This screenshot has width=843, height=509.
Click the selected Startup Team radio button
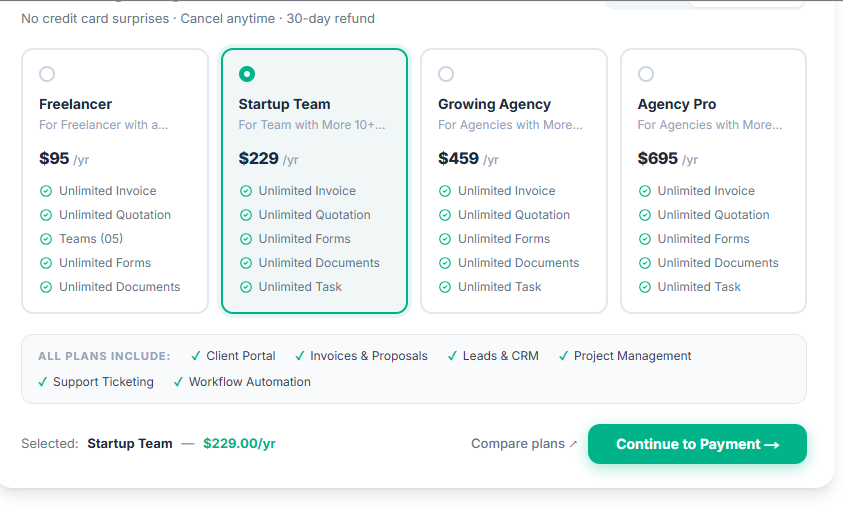pos(247,74)
